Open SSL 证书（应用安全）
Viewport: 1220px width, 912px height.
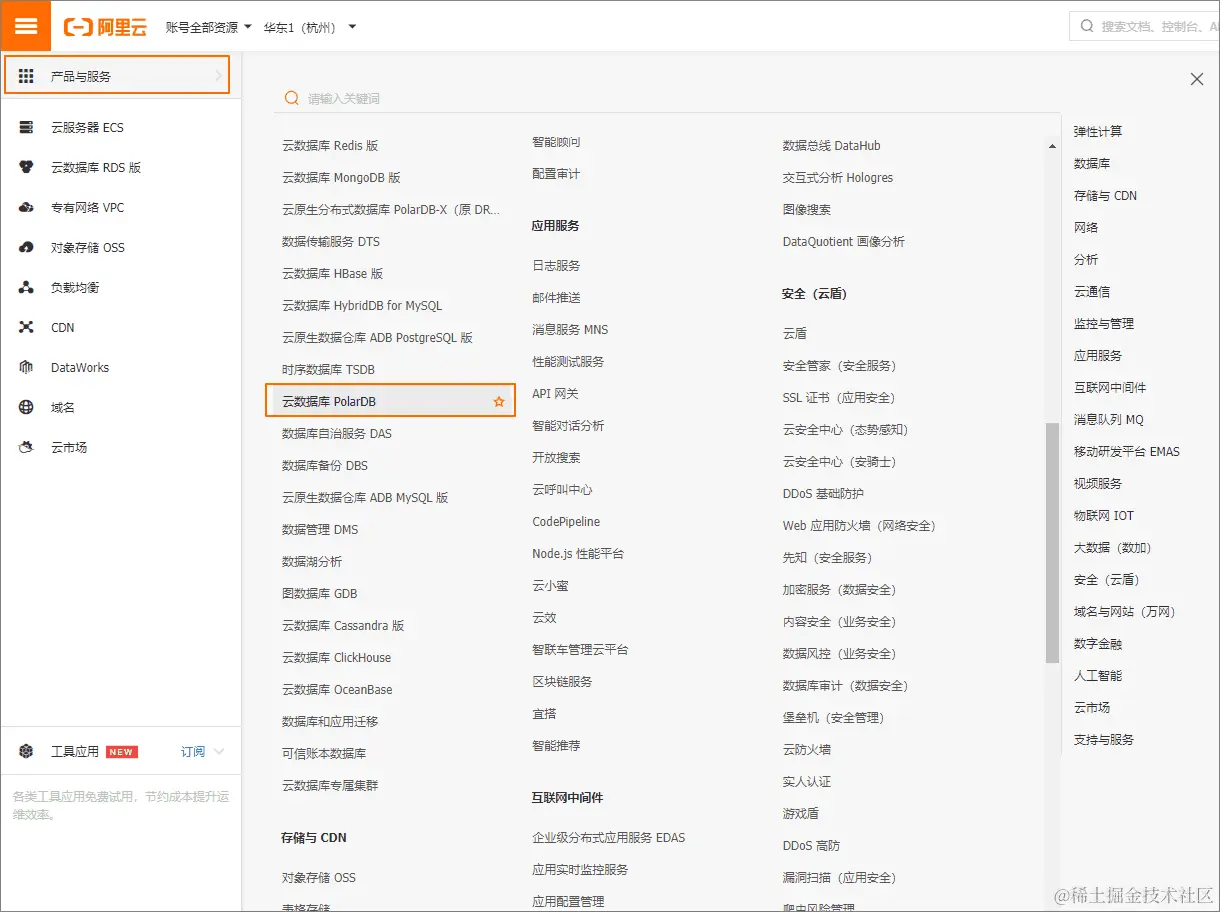click(838, 397)
